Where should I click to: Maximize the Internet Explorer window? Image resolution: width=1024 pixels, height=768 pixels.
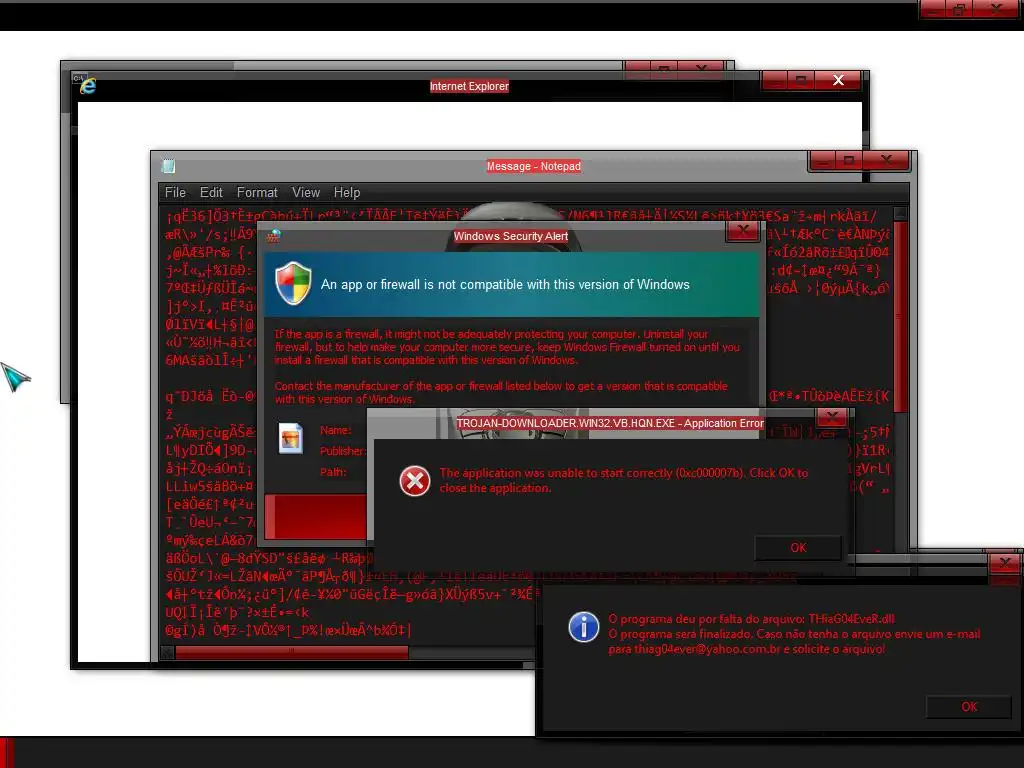click(x=800, y=80)
